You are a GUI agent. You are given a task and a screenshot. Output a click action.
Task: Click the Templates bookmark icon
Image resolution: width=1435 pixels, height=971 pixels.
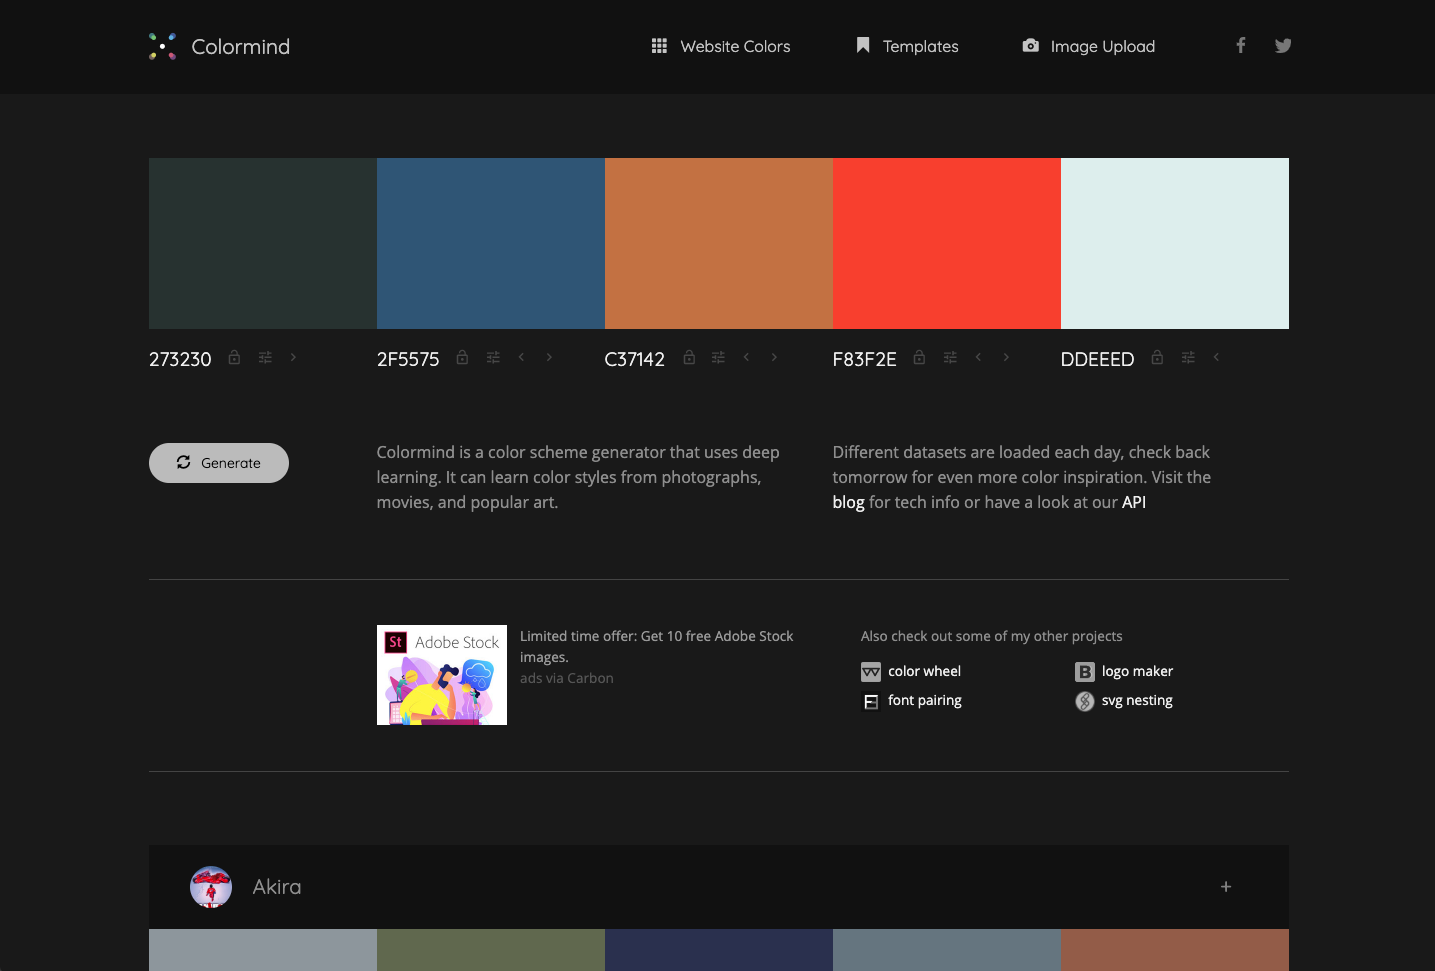tap(862, 46)
